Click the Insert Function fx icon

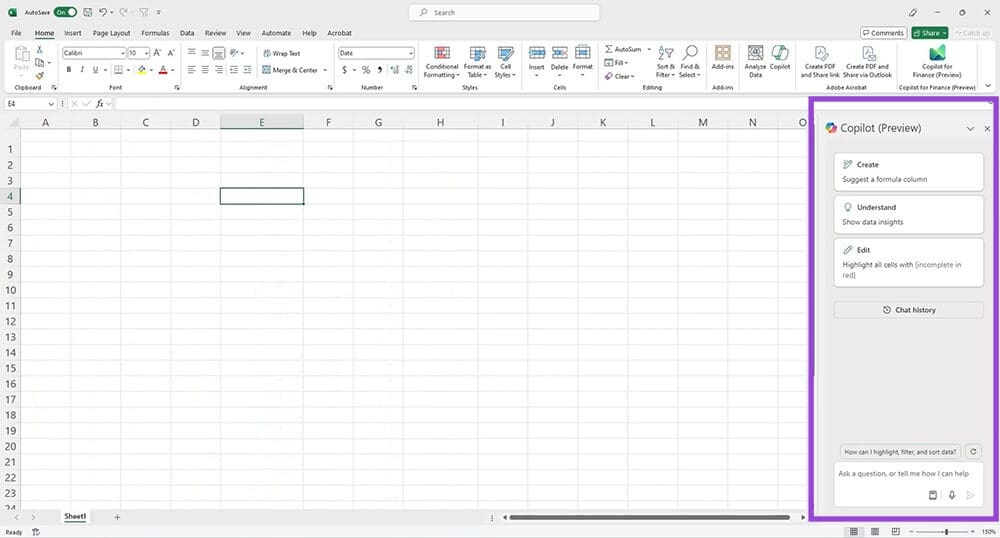point(99,103)
